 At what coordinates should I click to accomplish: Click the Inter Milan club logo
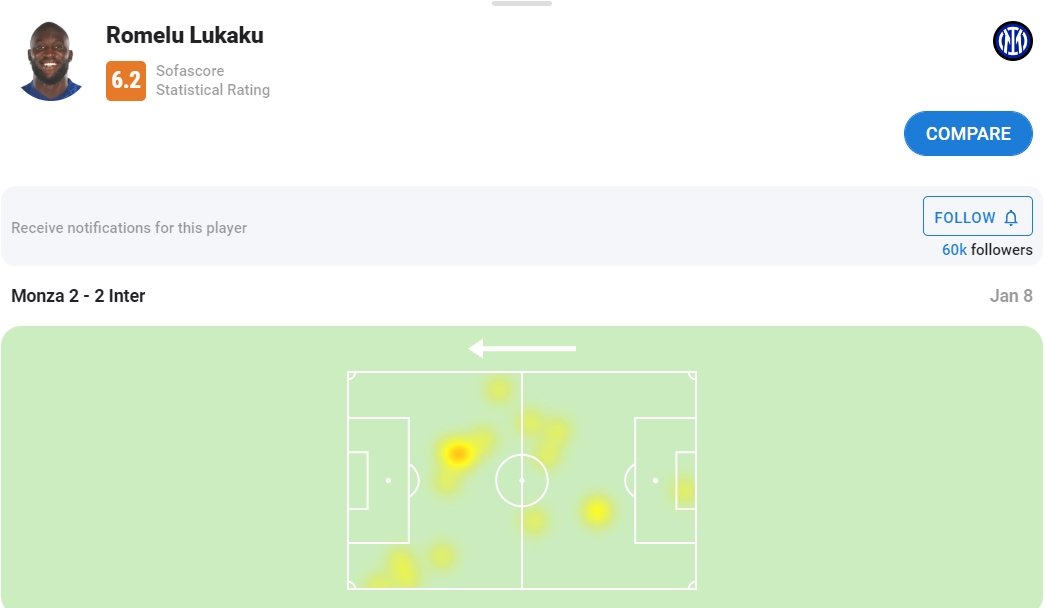[x=1012, y=41]
